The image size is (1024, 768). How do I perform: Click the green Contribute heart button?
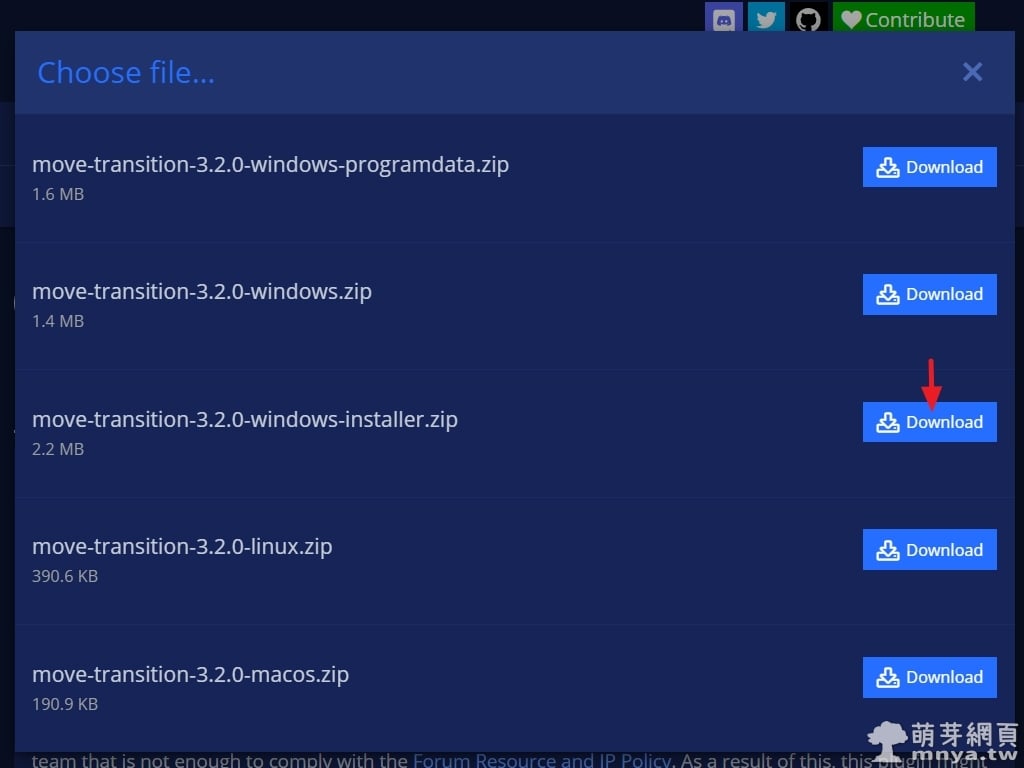pos(903,18)
